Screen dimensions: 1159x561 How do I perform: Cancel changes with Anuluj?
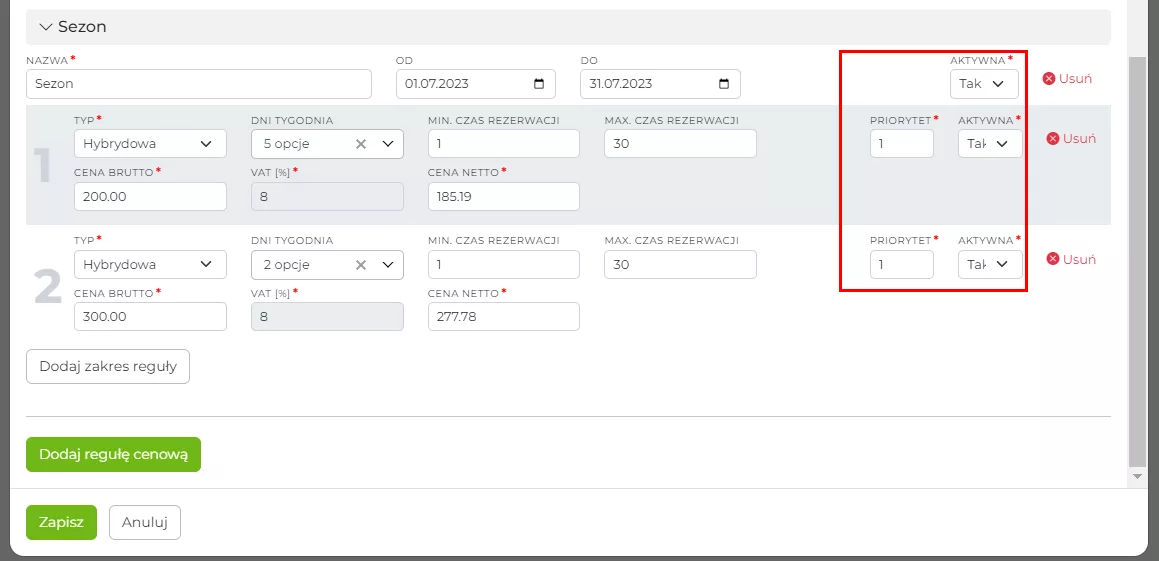click(x=145, y=522)
